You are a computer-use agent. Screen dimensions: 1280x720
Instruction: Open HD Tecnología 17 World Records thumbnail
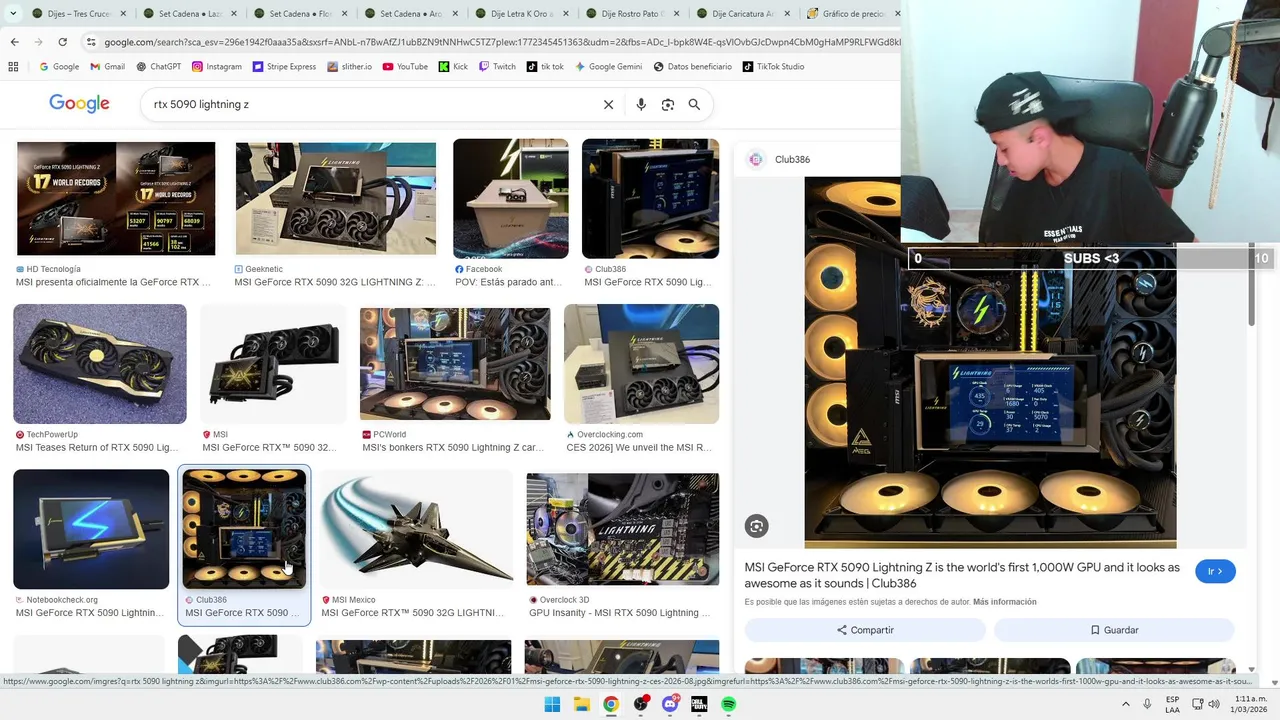click(x=116, y=198)
